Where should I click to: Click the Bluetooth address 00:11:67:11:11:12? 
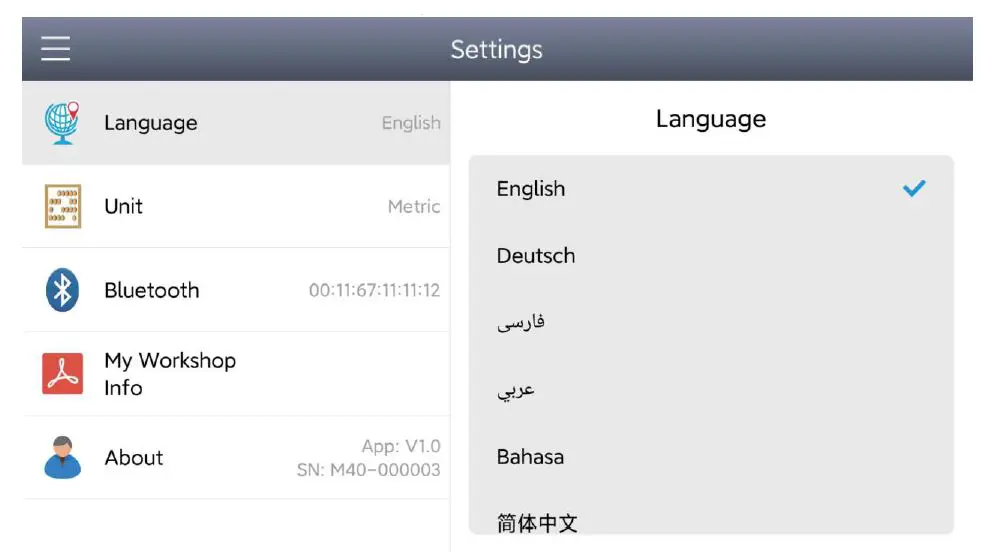click(374, 290)
